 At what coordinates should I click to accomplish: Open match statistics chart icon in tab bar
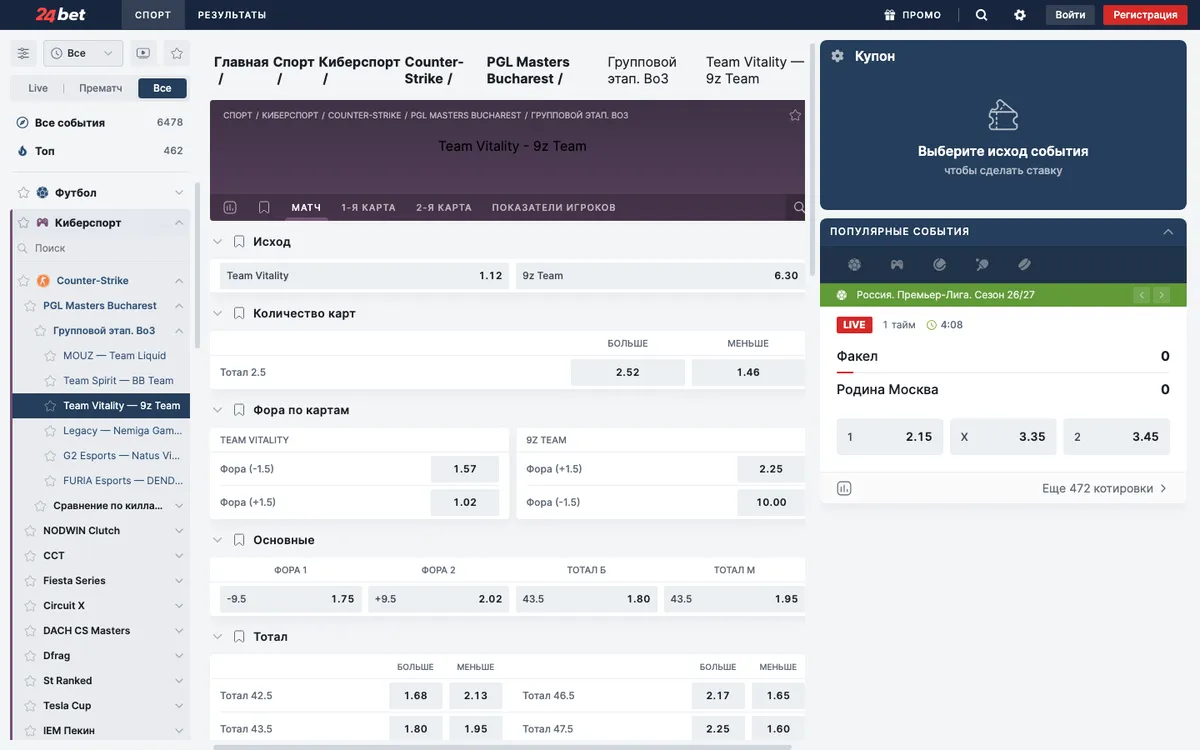tap(230, 207)
